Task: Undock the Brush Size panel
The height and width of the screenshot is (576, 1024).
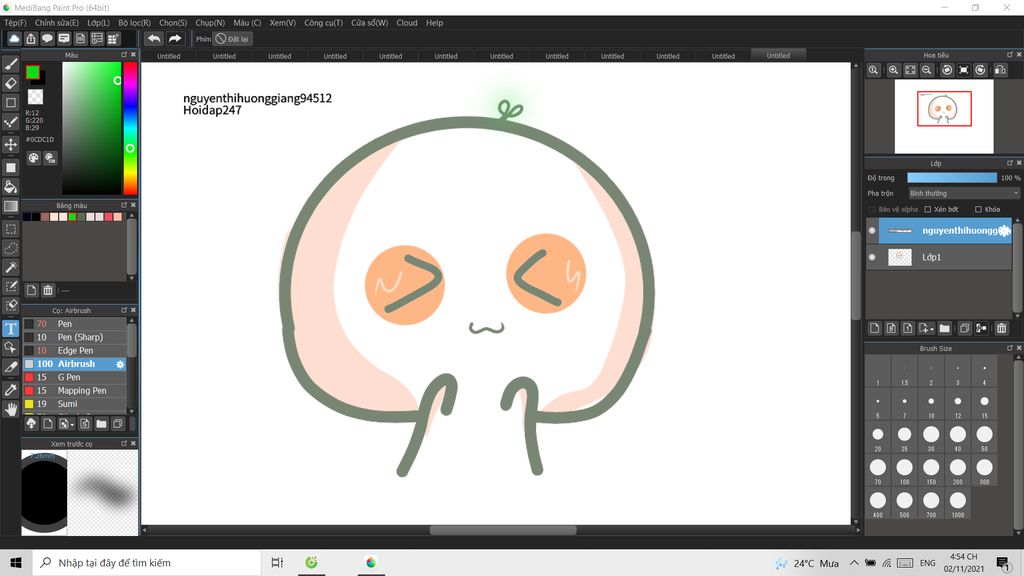Action: click(x=1010, y=348)
